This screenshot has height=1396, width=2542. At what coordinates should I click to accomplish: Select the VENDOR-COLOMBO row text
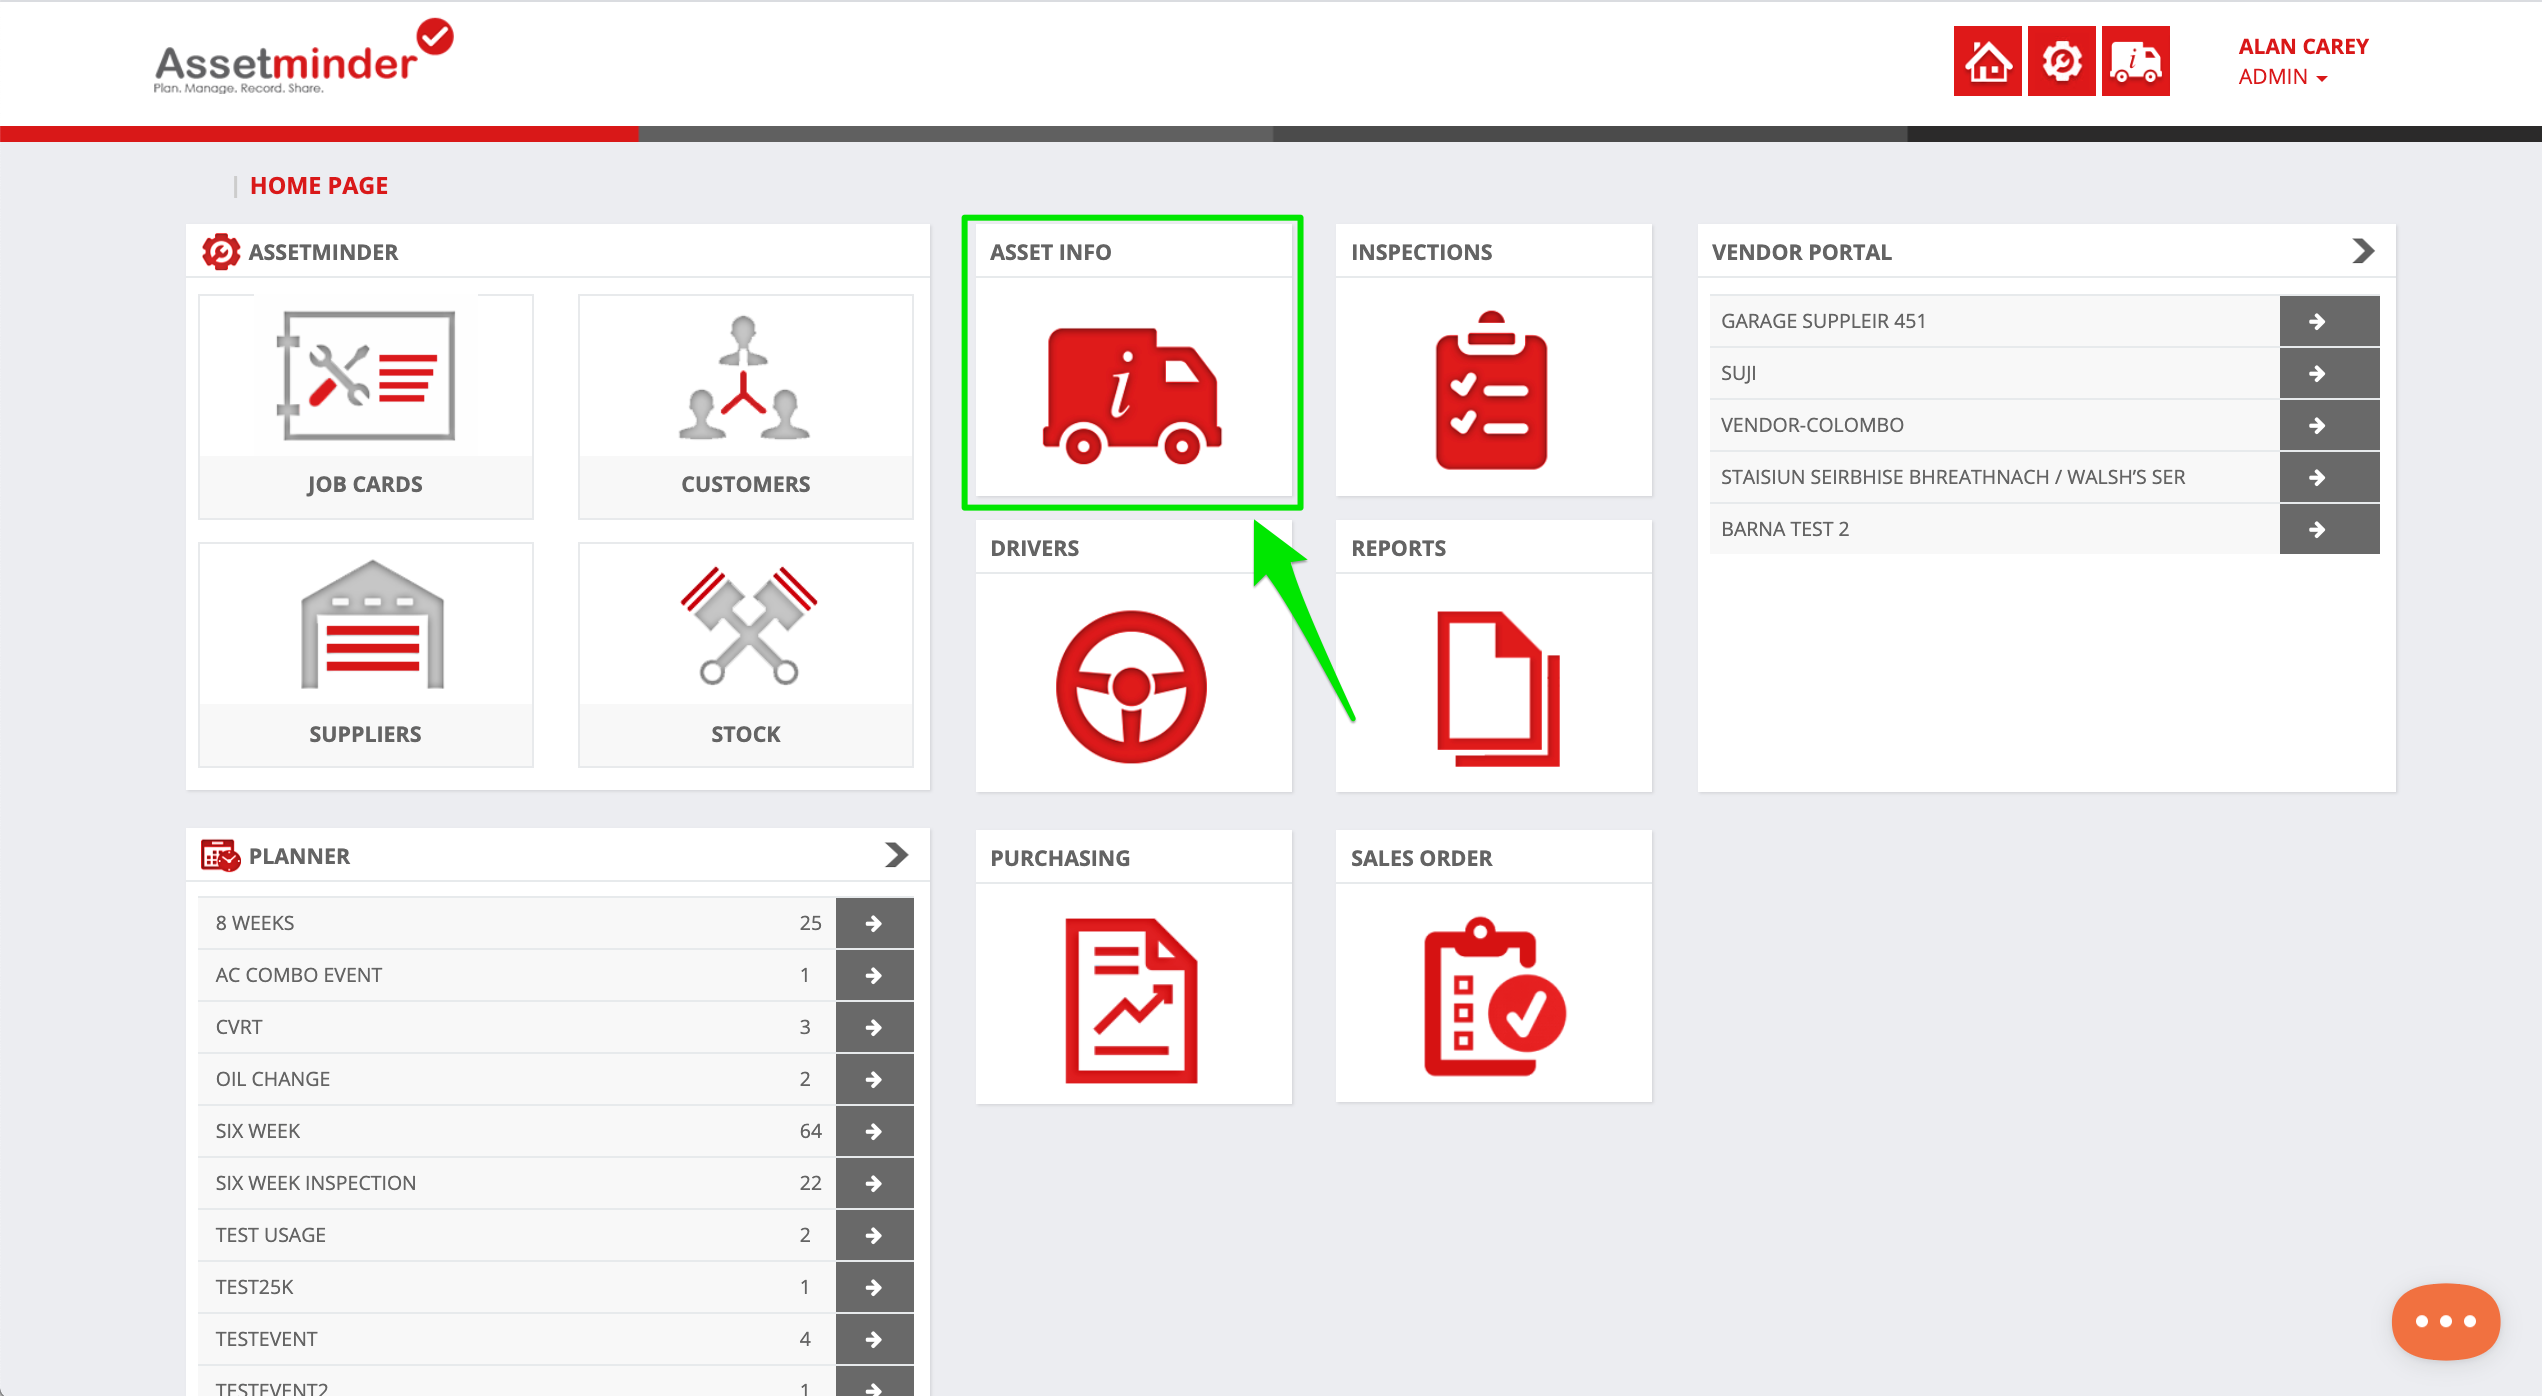click(1812, 425)
